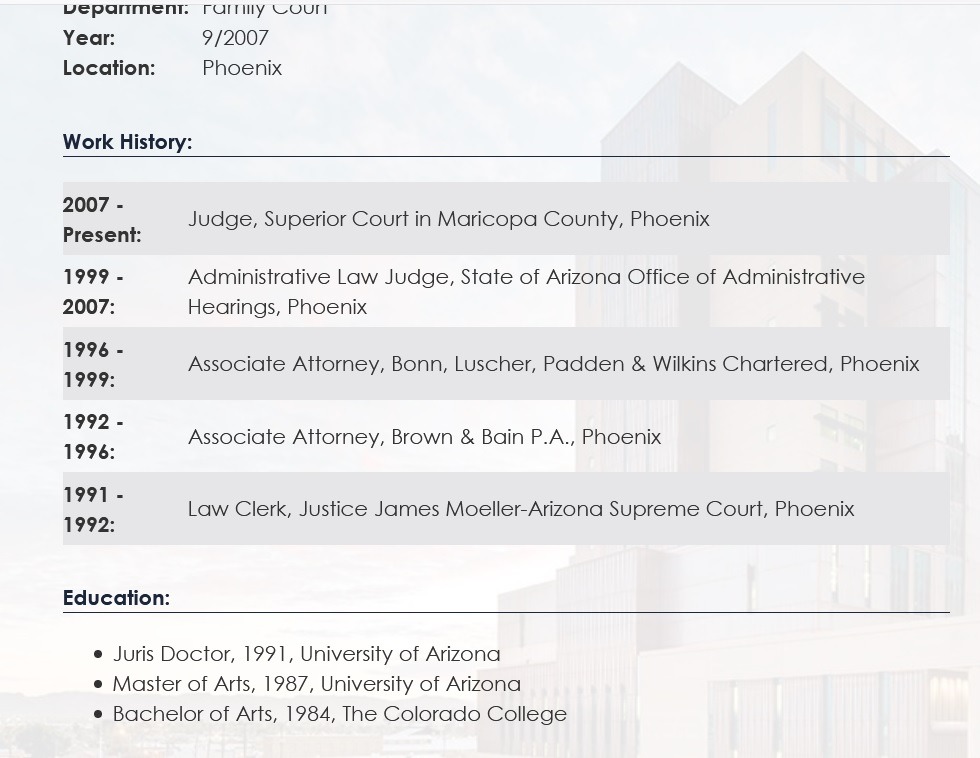
Task: Select the 1992 - 1996 date cell
Action: [93, 437]
